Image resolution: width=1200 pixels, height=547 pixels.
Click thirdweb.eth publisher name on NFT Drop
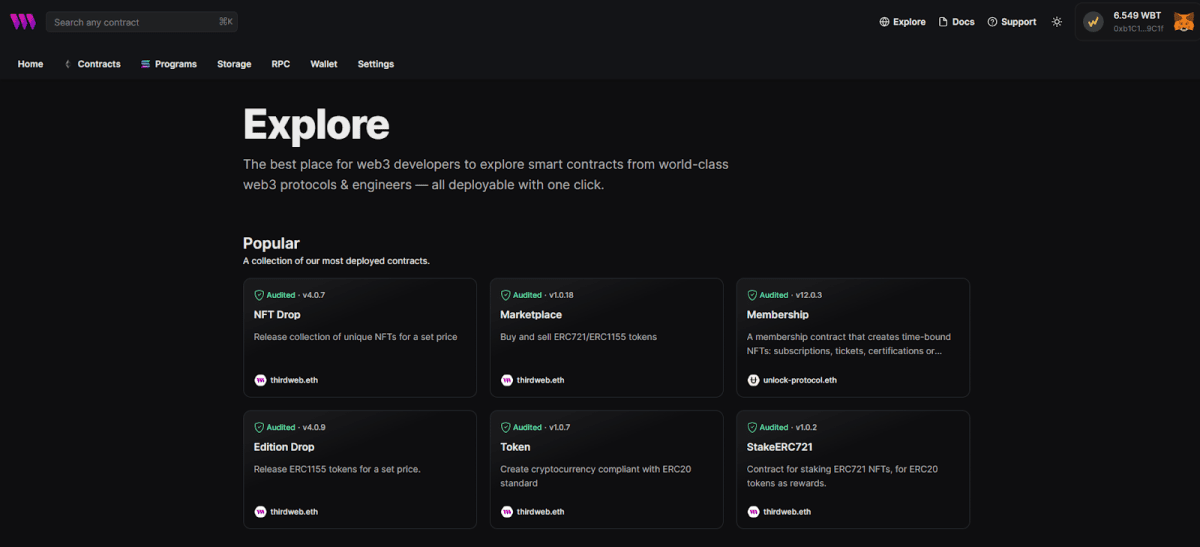coord(293,380)
